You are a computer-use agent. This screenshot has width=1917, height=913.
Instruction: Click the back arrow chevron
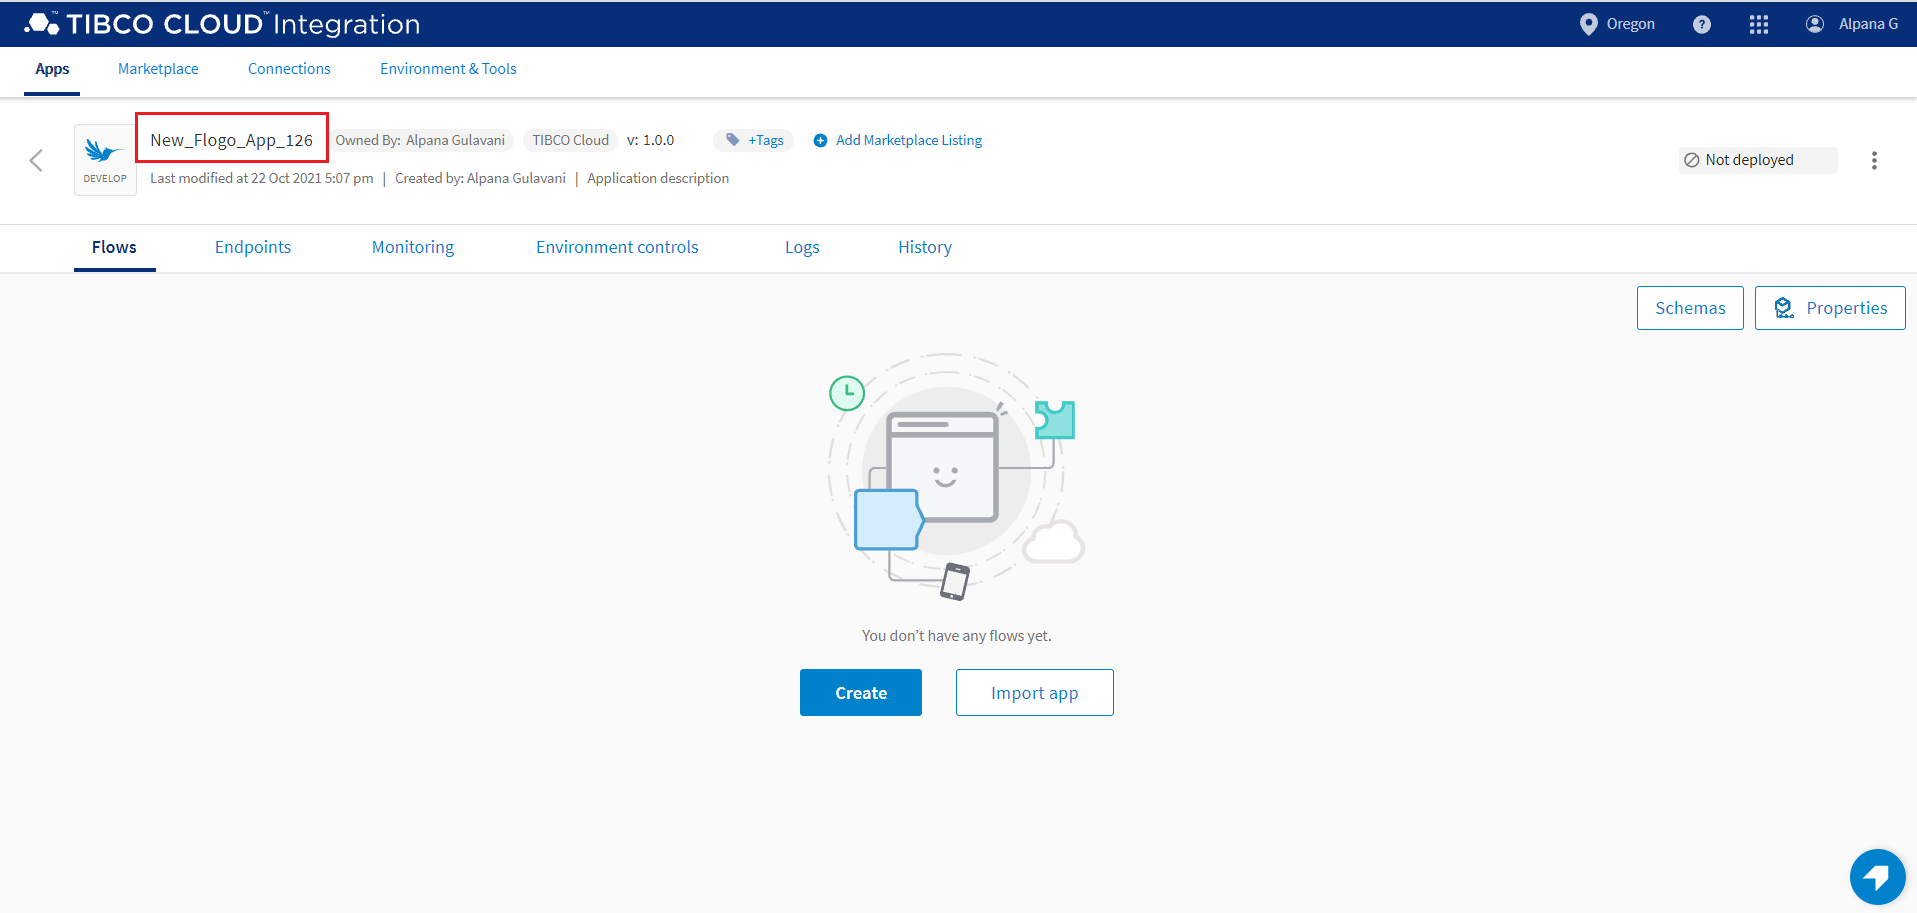[x=36, y=160]
